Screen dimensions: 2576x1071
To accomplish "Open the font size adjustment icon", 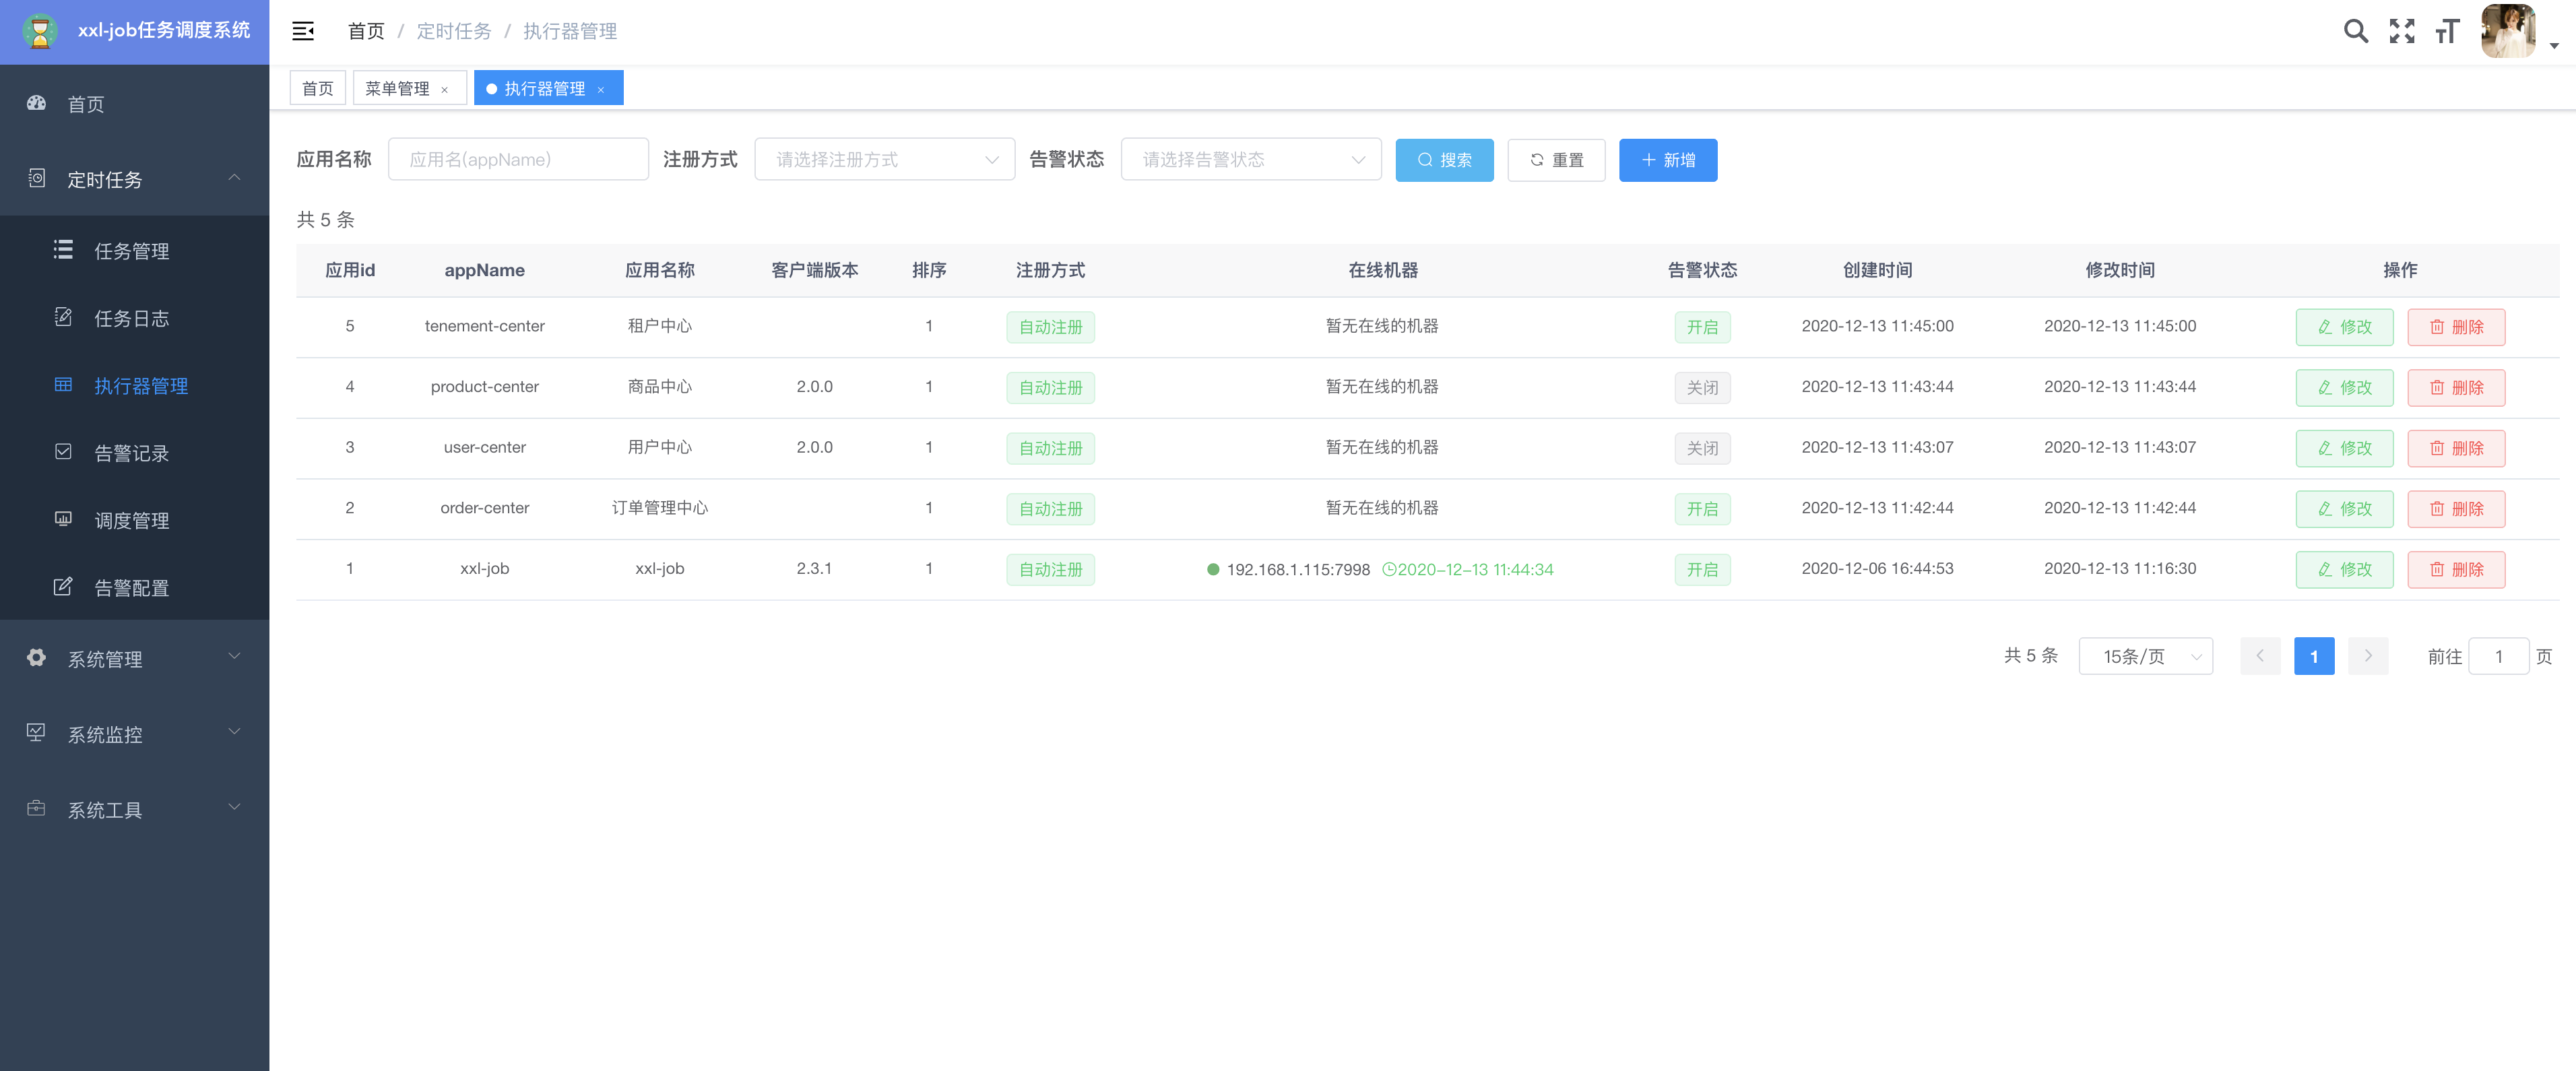I will 2447,31.
